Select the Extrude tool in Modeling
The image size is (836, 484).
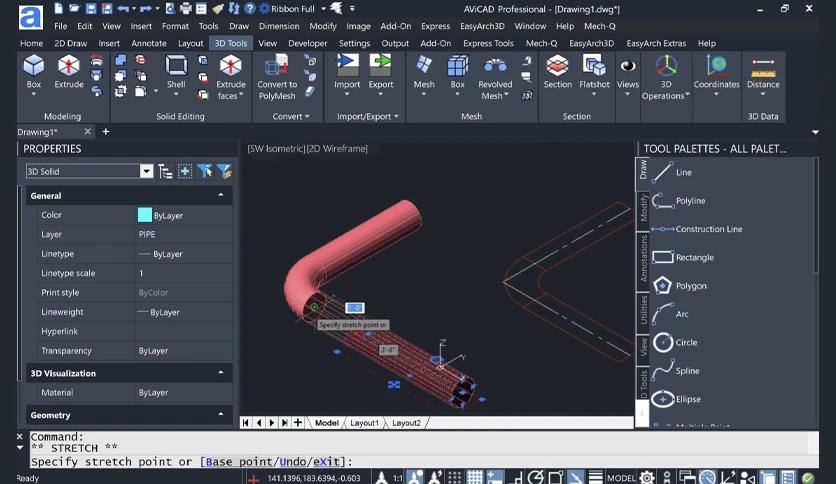point(69,66)
